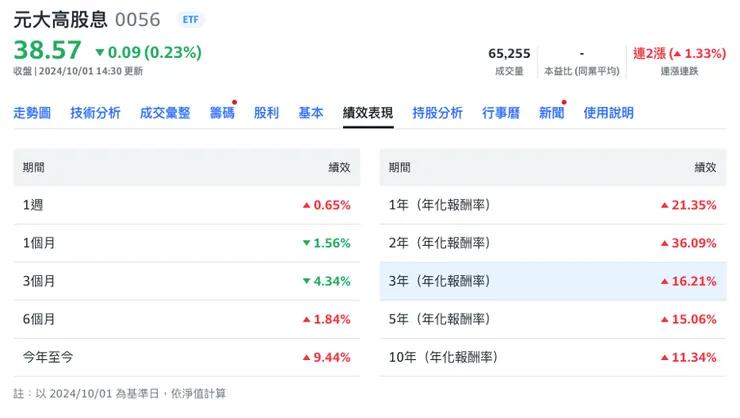Click the right table 績效 column header

706,167
